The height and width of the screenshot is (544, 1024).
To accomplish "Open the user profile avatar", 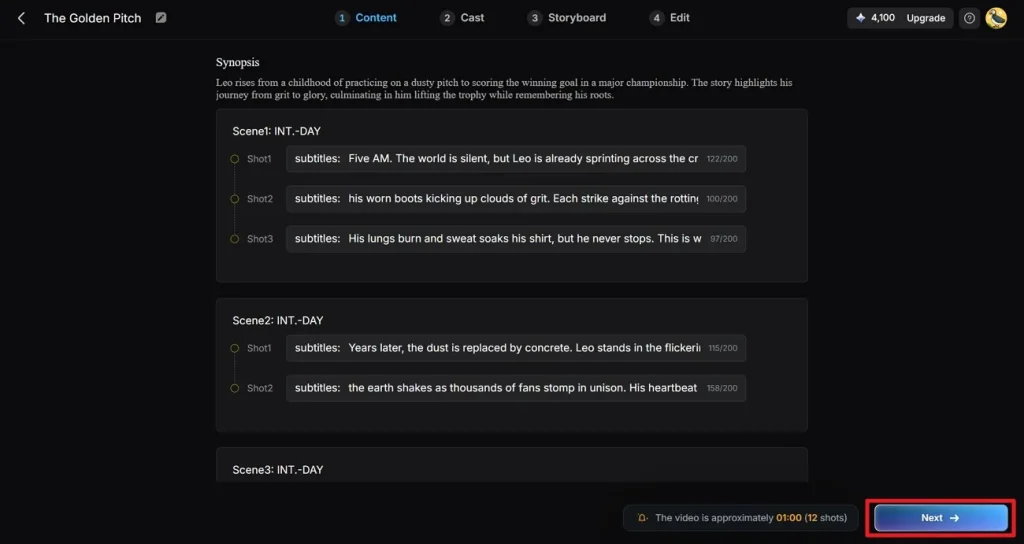I will pos(996,18).
